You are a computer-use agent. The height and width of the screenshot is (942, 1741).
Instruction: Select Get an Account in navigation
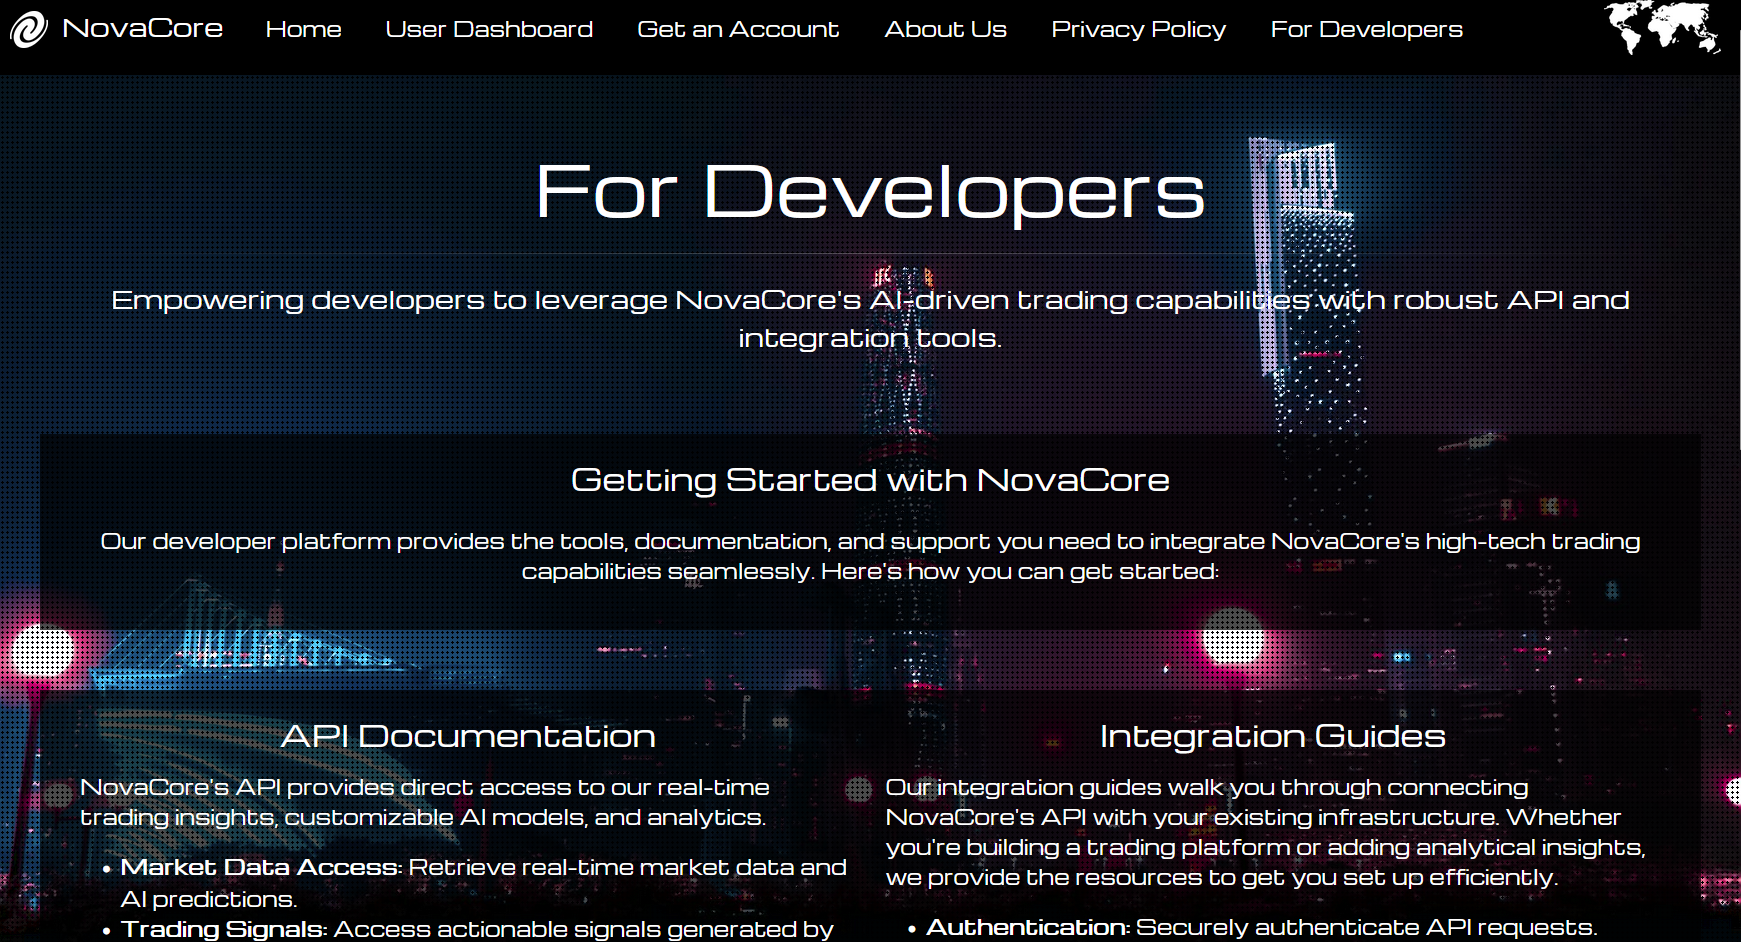click(738, 30)
